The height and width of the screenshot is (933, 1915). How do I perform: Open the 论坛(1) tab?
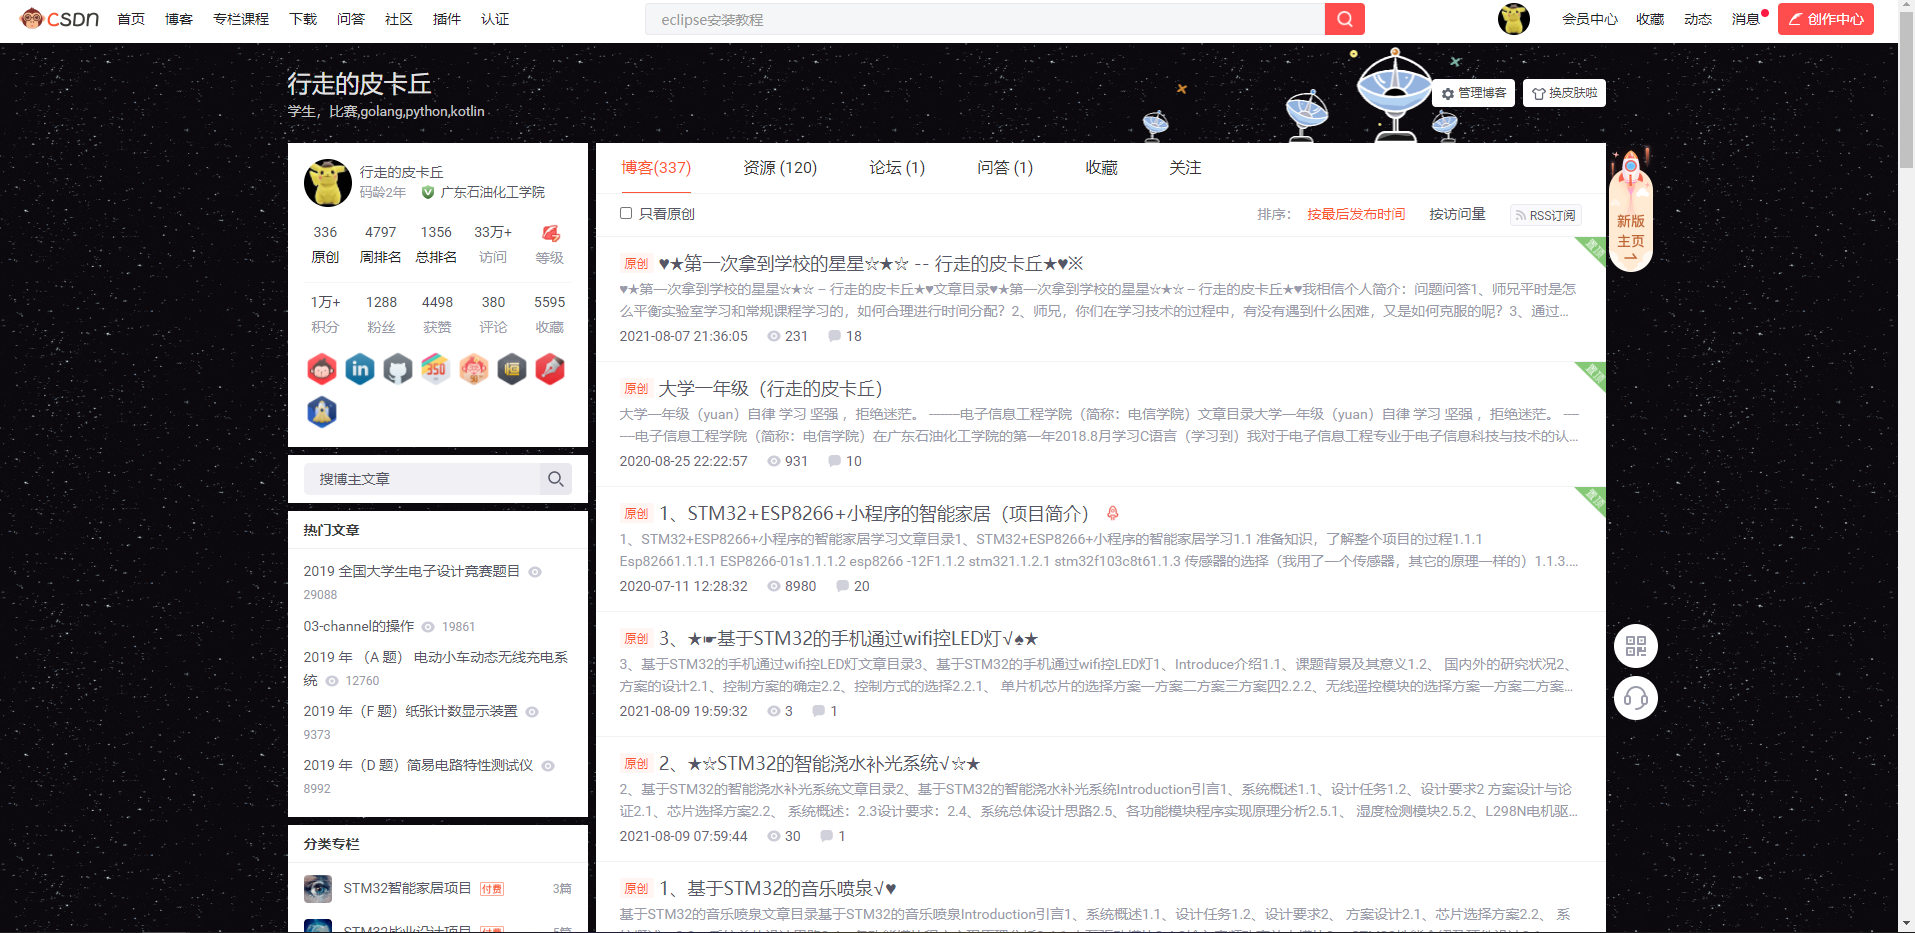click(x=895, y=168)
